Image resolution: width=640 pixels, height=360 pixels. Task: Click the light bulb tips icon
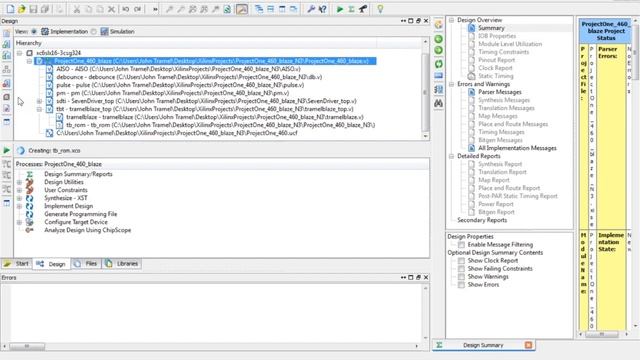click(x=380, y=9)
